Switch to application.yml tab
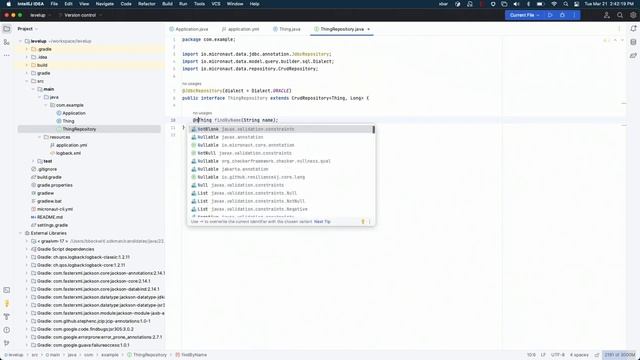 pos(240,29)
